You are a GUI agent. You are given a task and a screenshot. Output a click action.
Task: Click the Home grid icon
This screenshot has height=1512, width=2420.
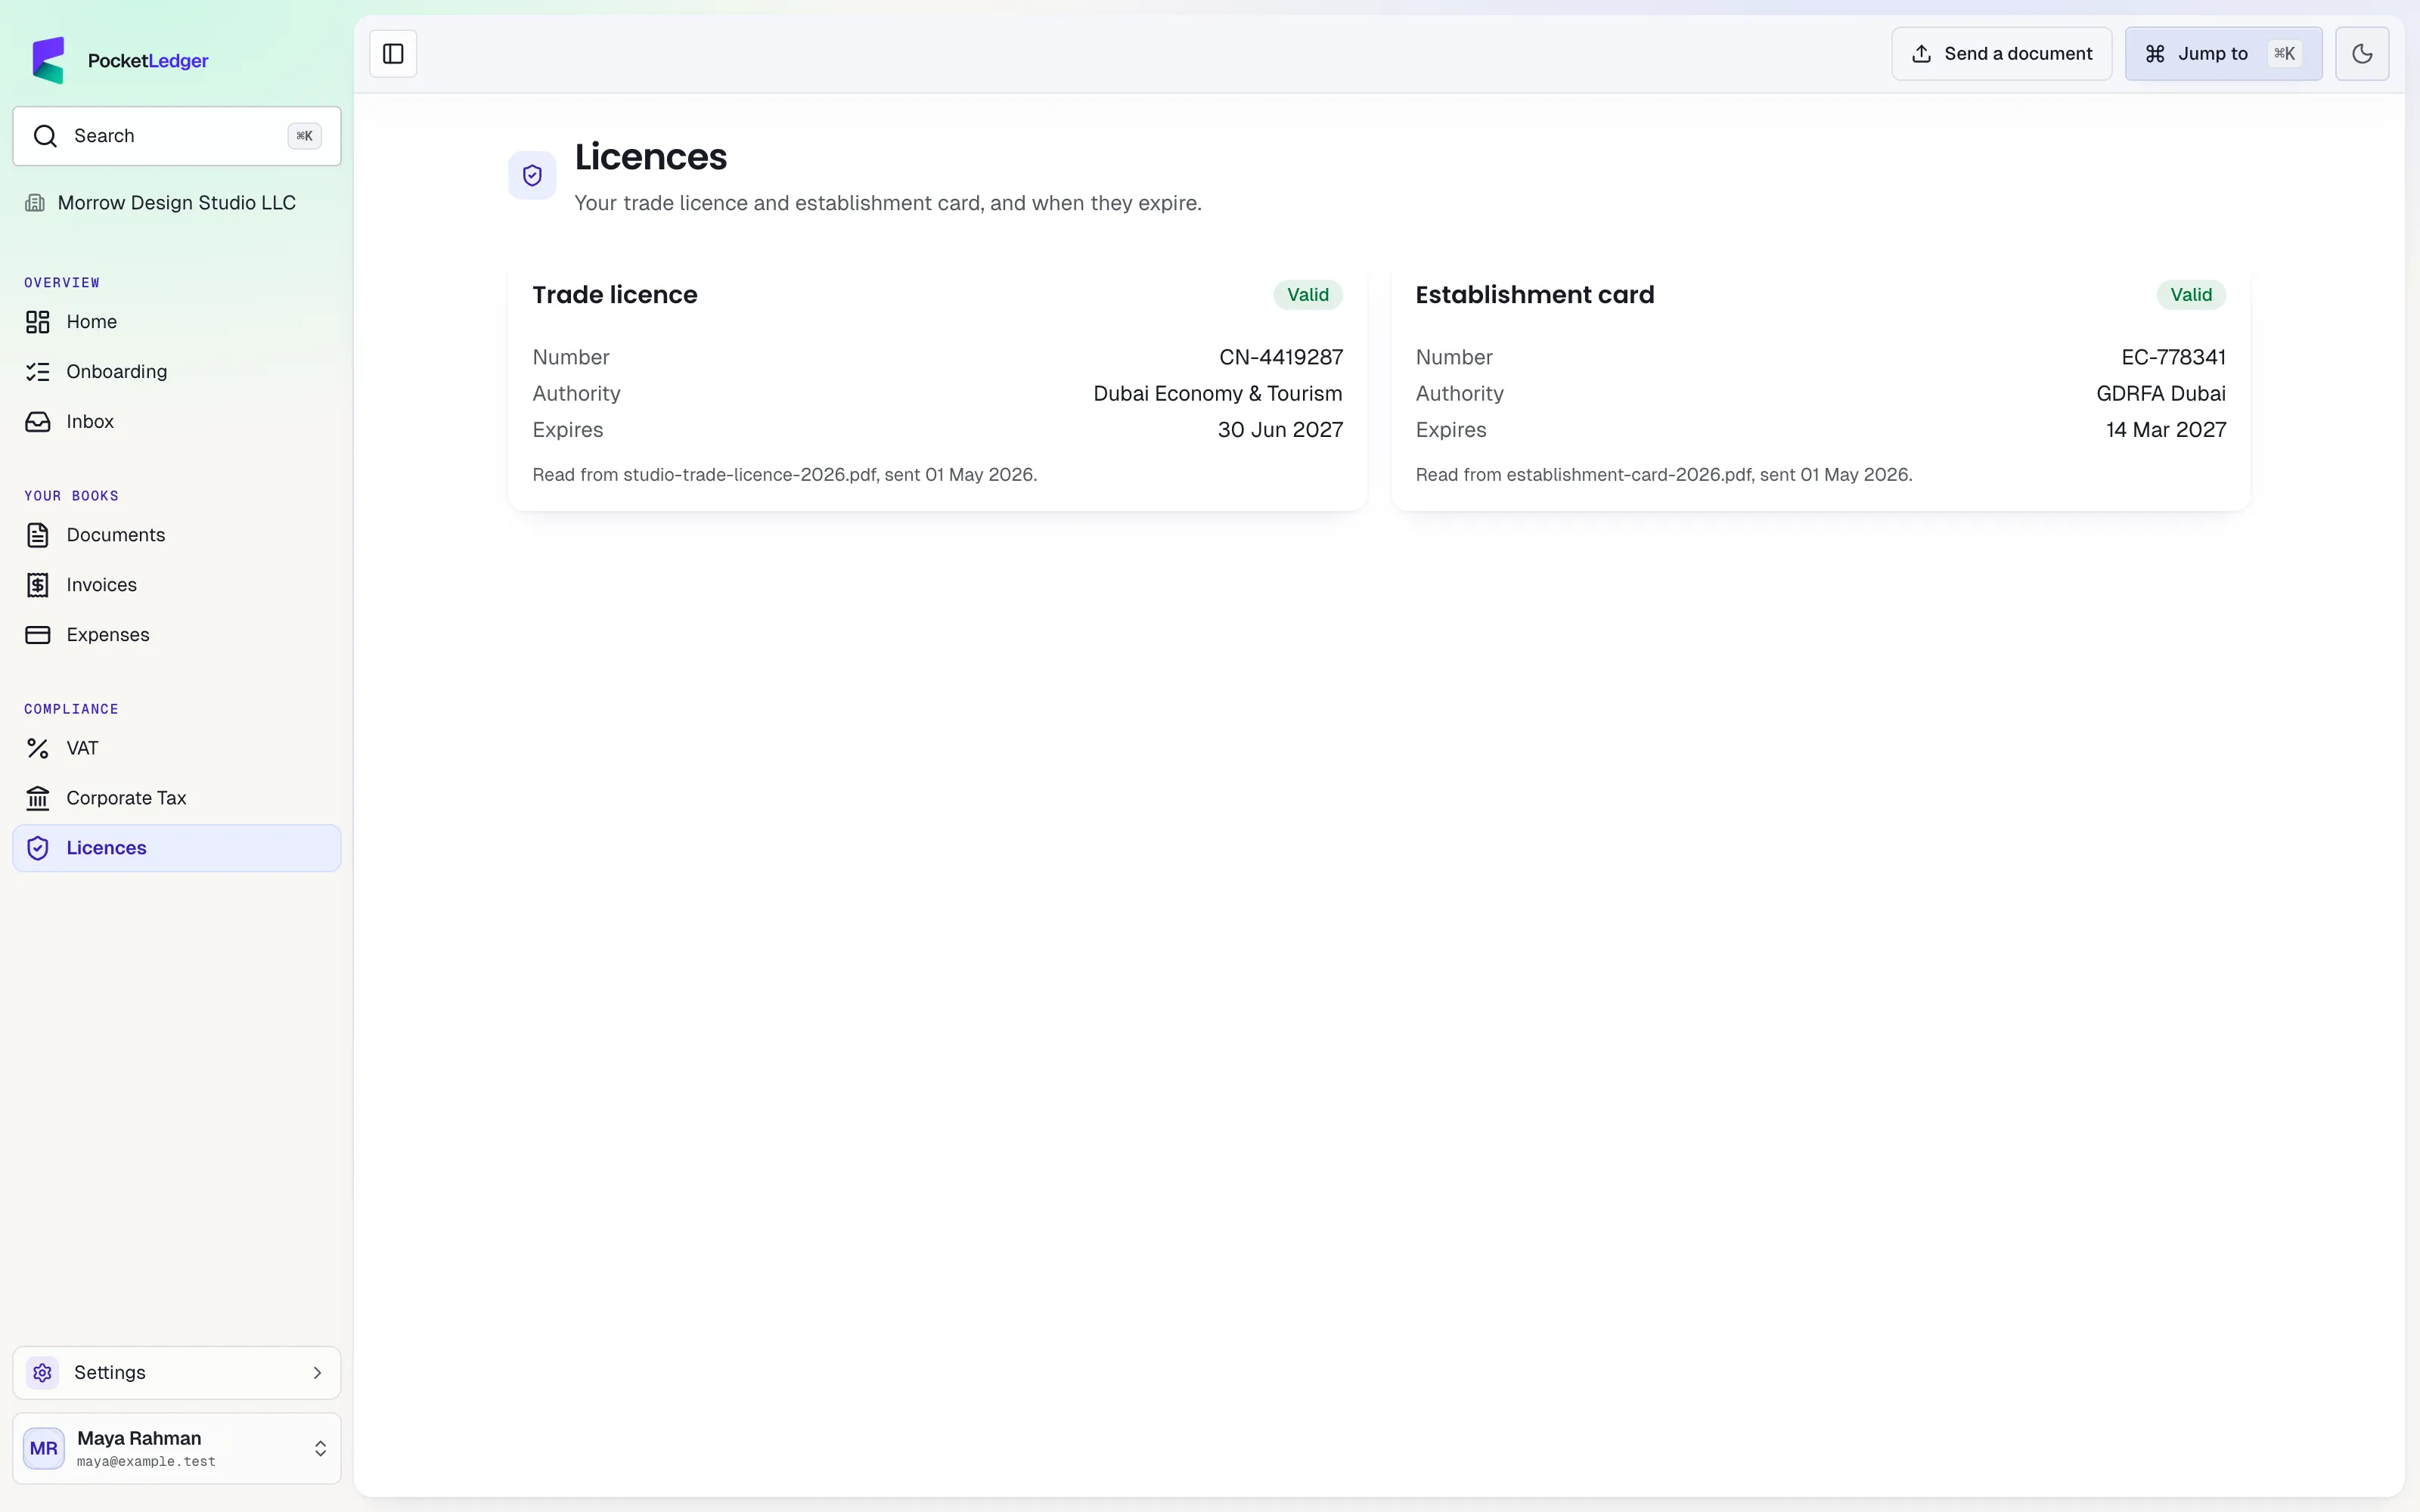(x=38, y=322)
